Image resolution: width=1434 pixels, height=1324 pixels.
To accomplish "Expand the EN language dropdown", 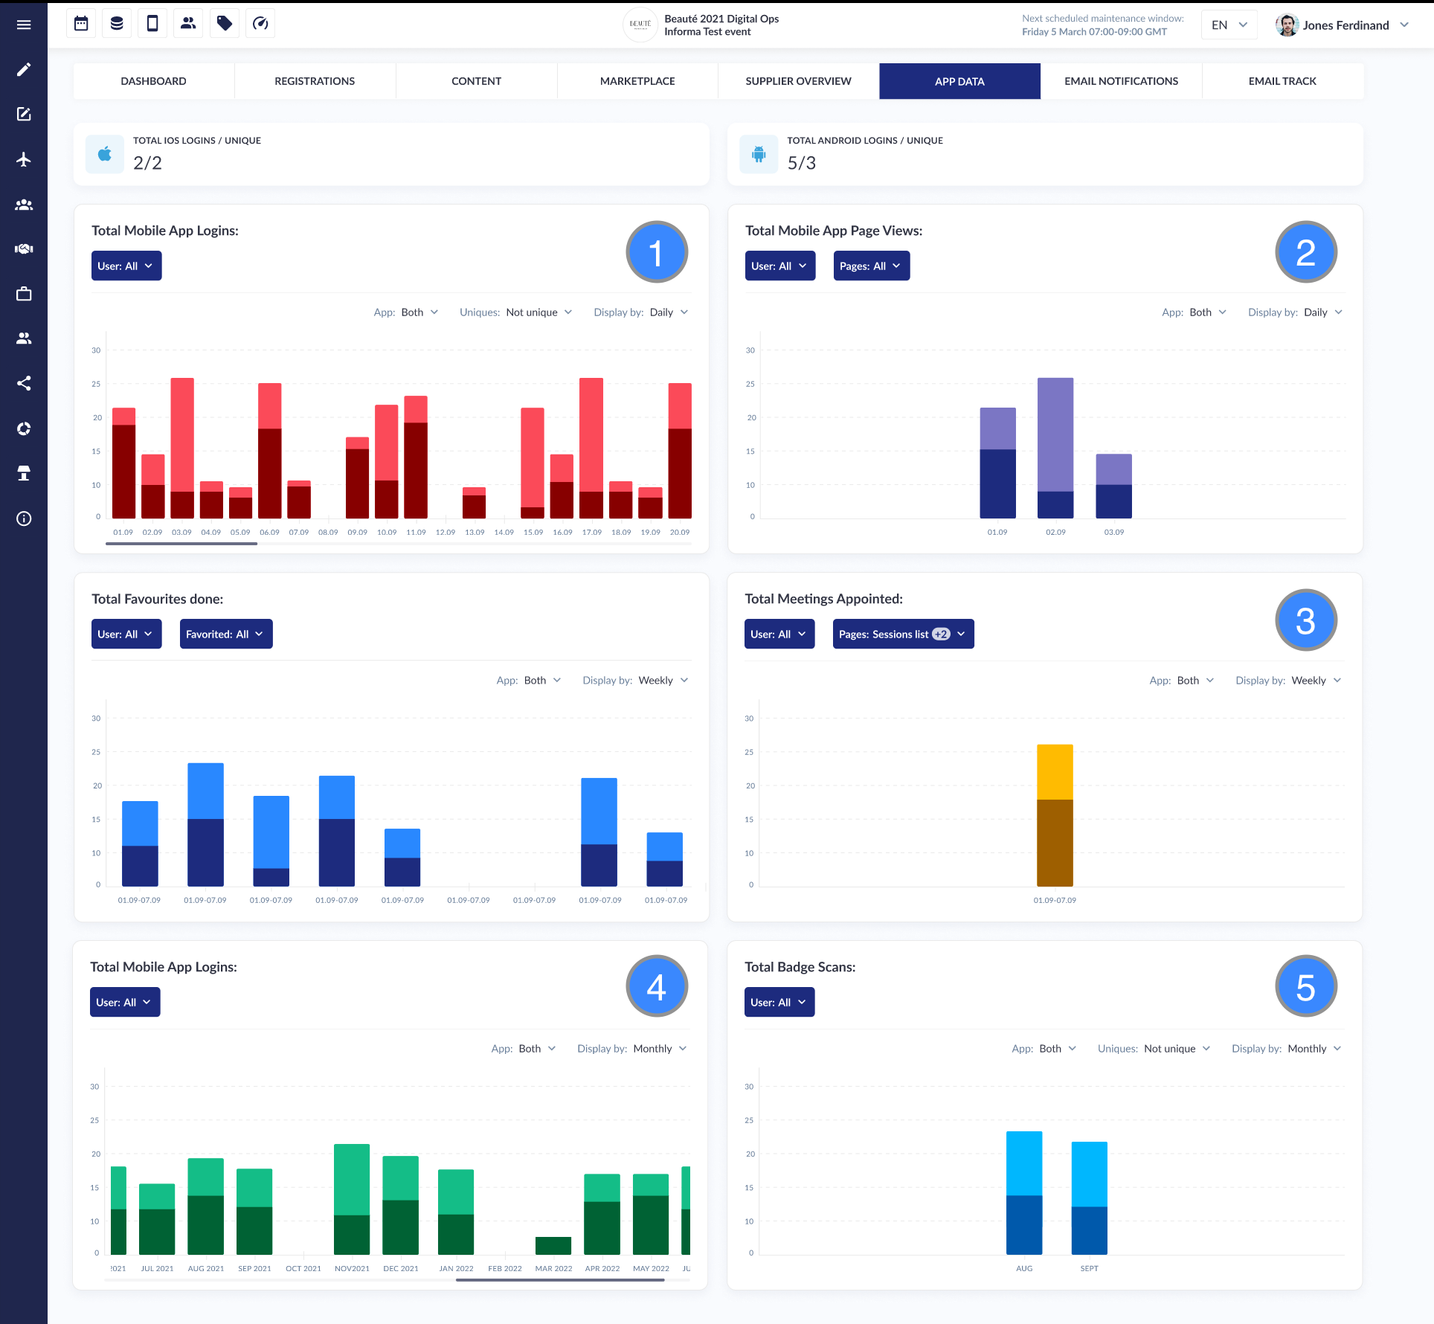I will 1229,25.
